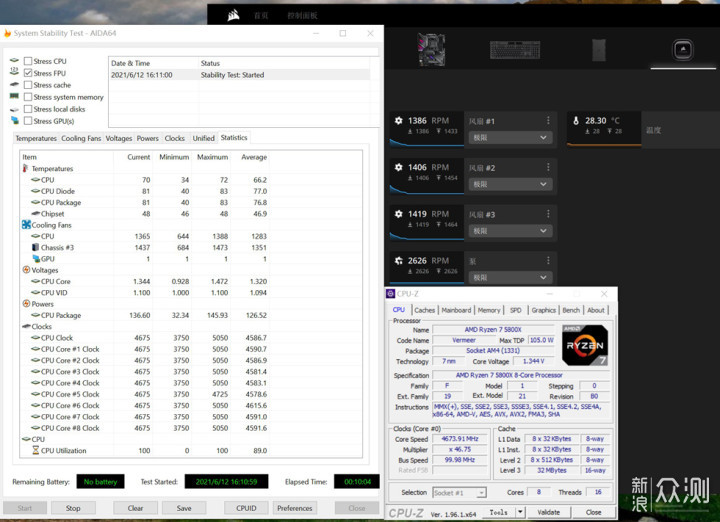Enable the Stress cache checkbox
Viewport: 720px width, 522px height.
pyautogui.click(x=28, y=85)
